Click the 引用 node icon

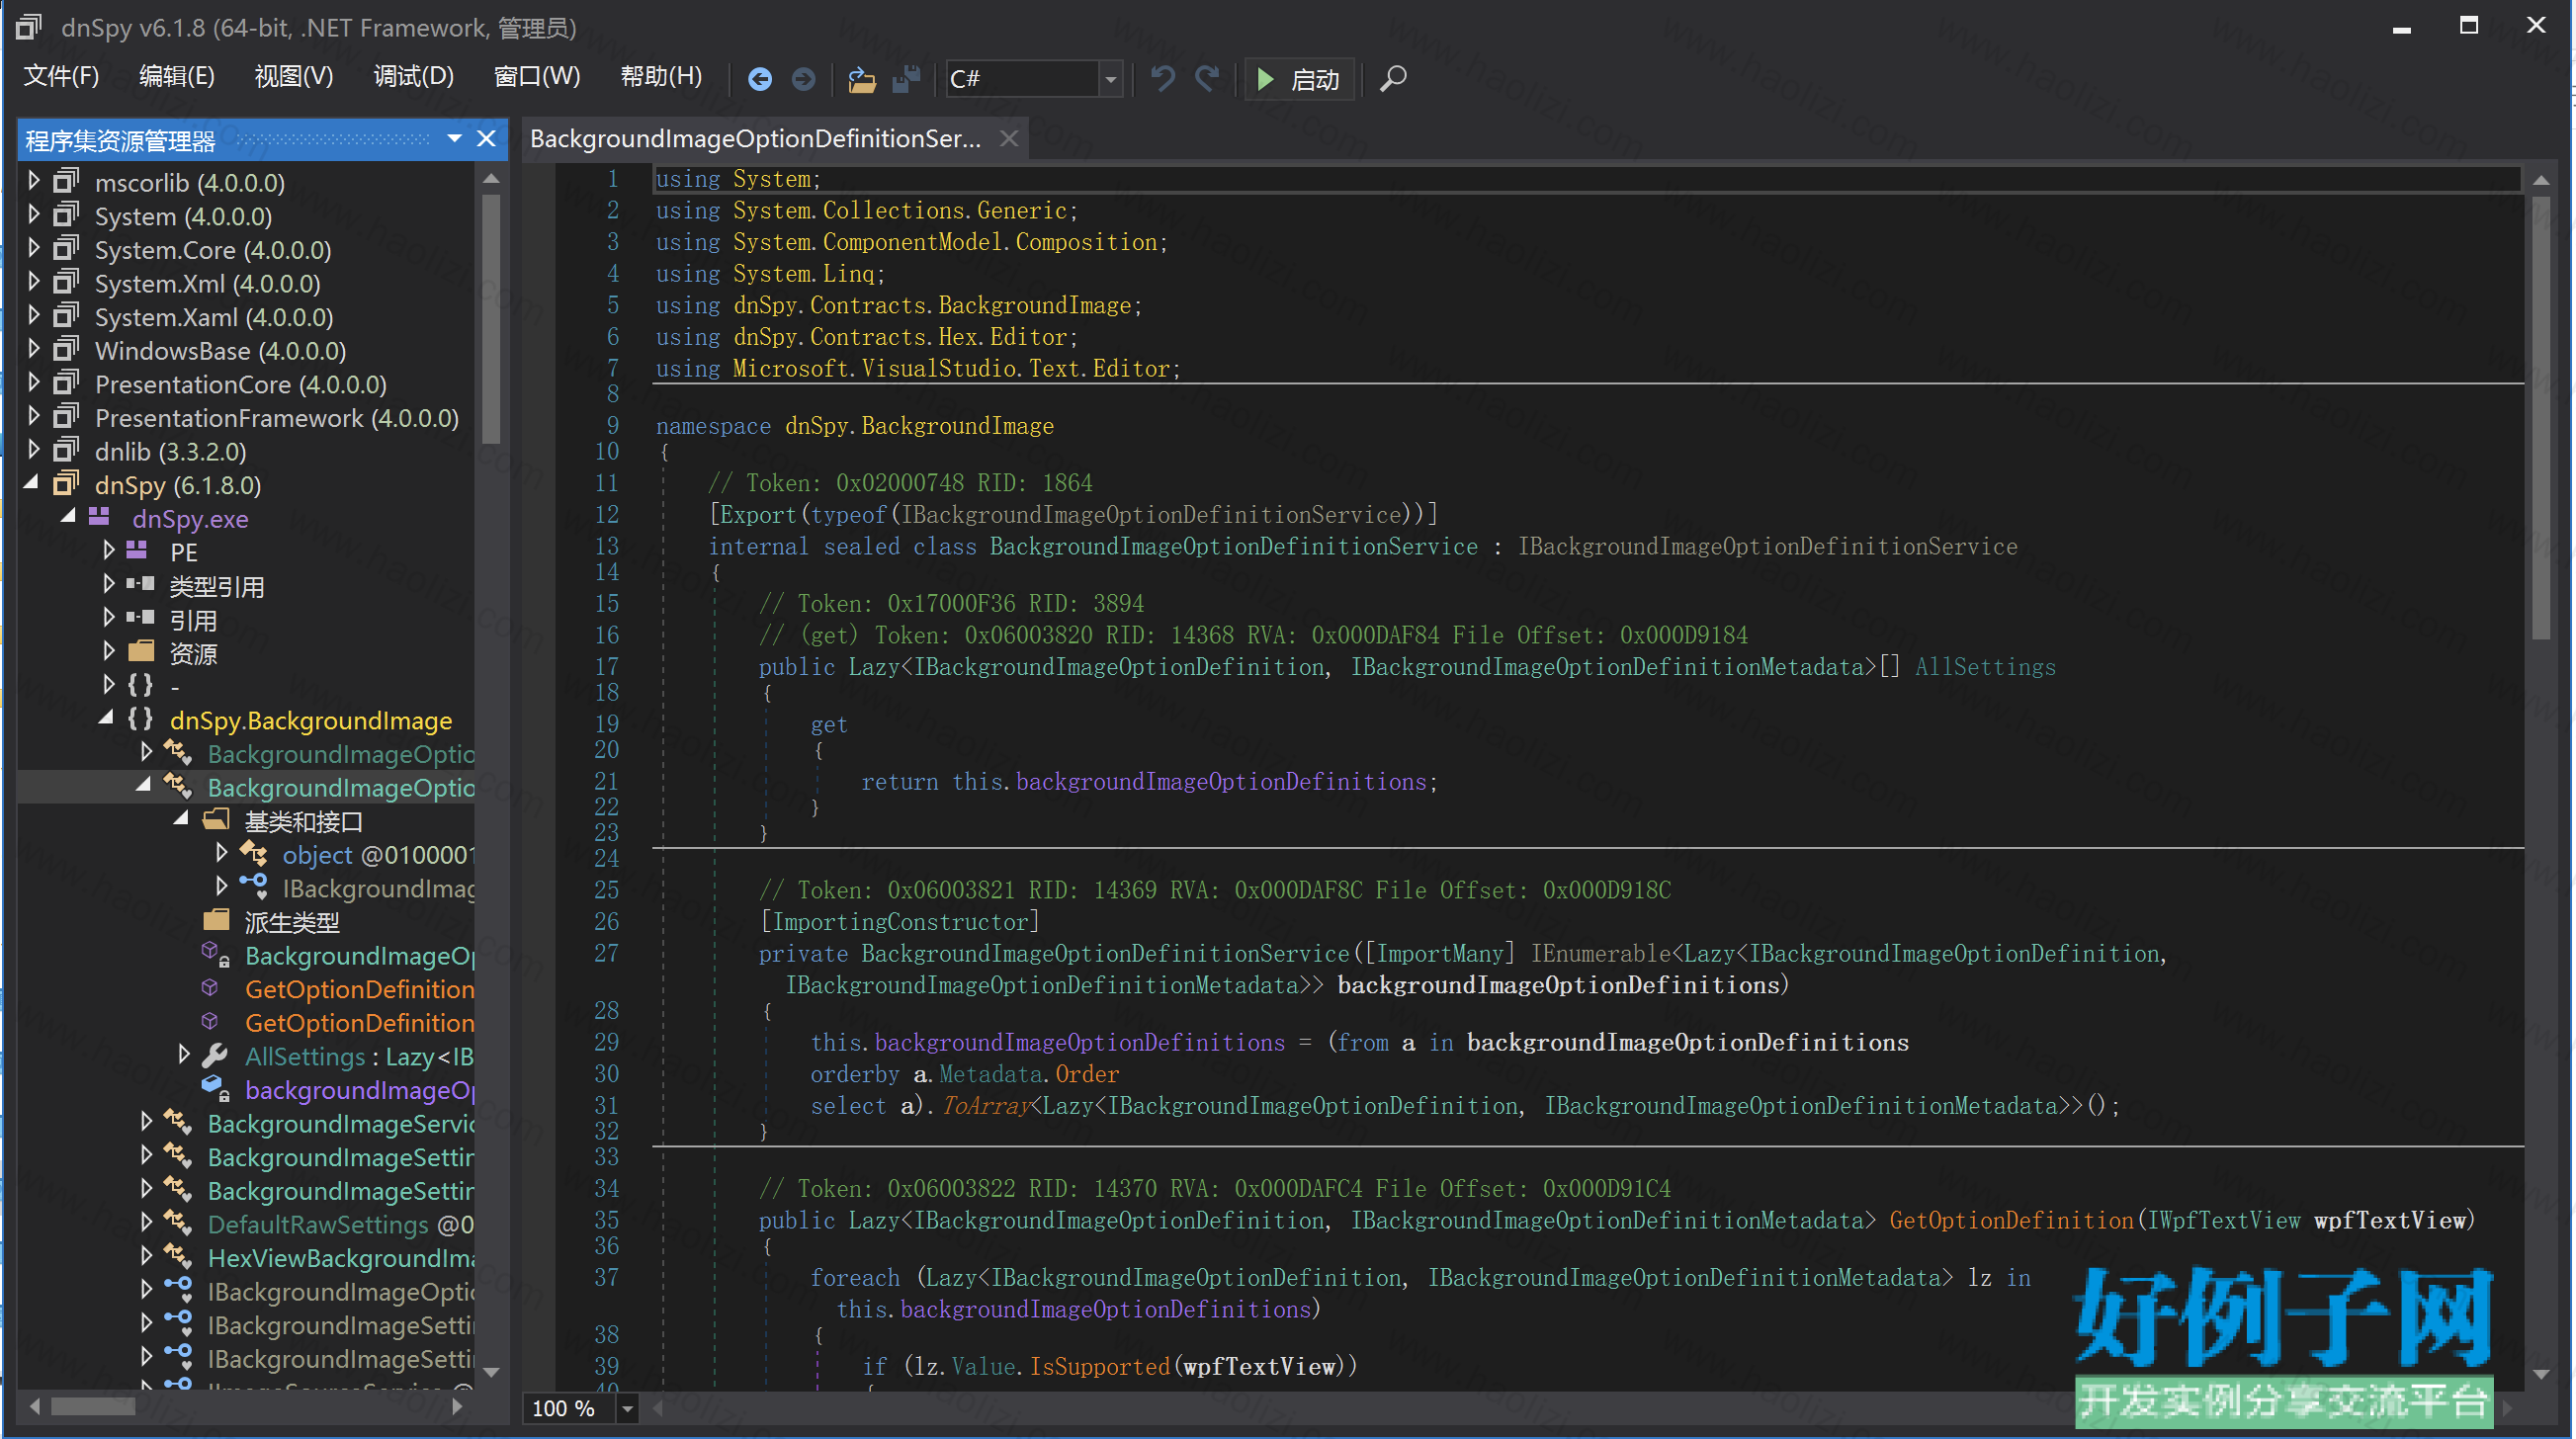point(141,618)
